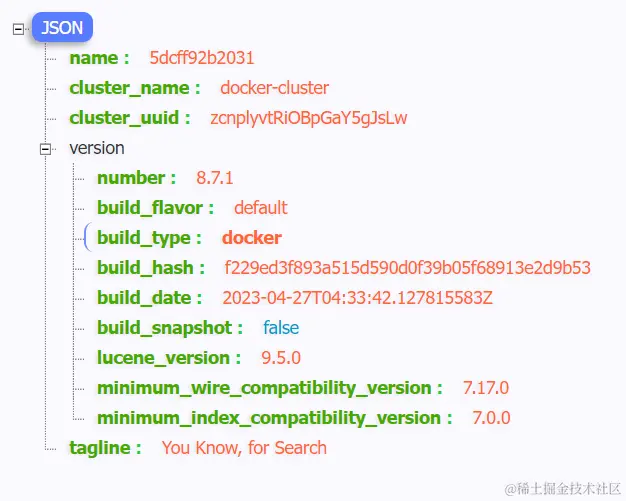Select the build_date timestamp value
This screenshot has height=501, width=626.
(x=357, y=298)
